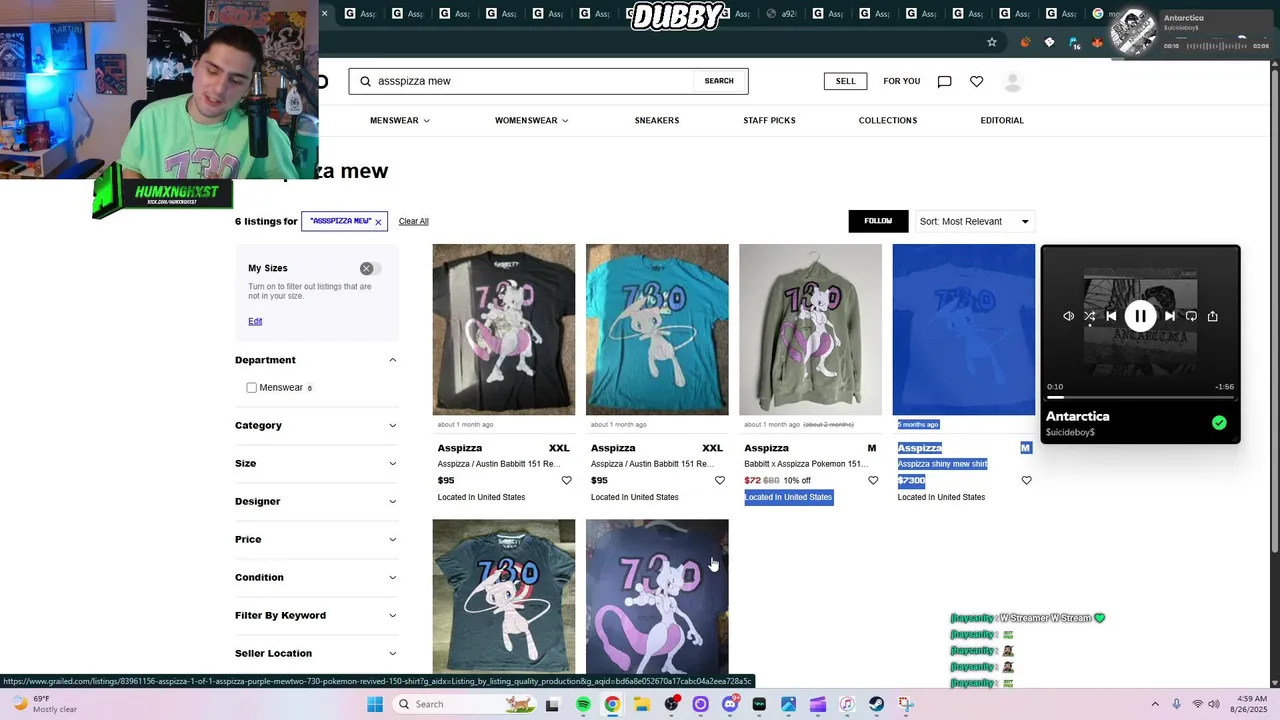
Task: Expand the Price filter
Action: coord(316,539)
